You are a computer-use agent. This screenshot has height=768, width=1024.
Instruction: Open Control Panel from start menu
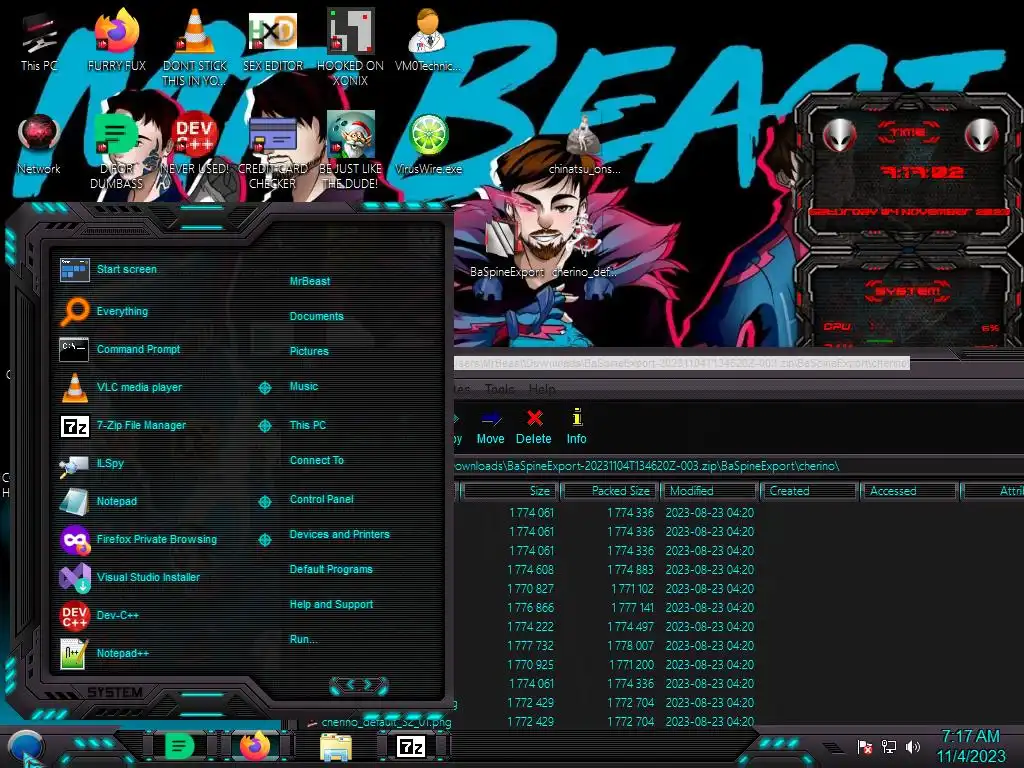coord(321,499)
